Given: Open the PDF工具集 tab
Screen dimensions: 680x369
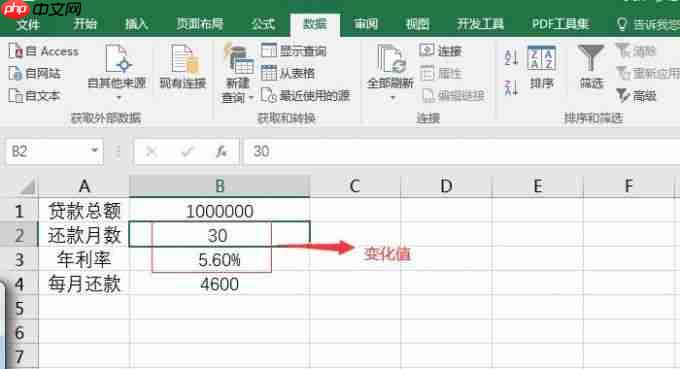Looking at the screenshot, I should (x=561, y=24).
